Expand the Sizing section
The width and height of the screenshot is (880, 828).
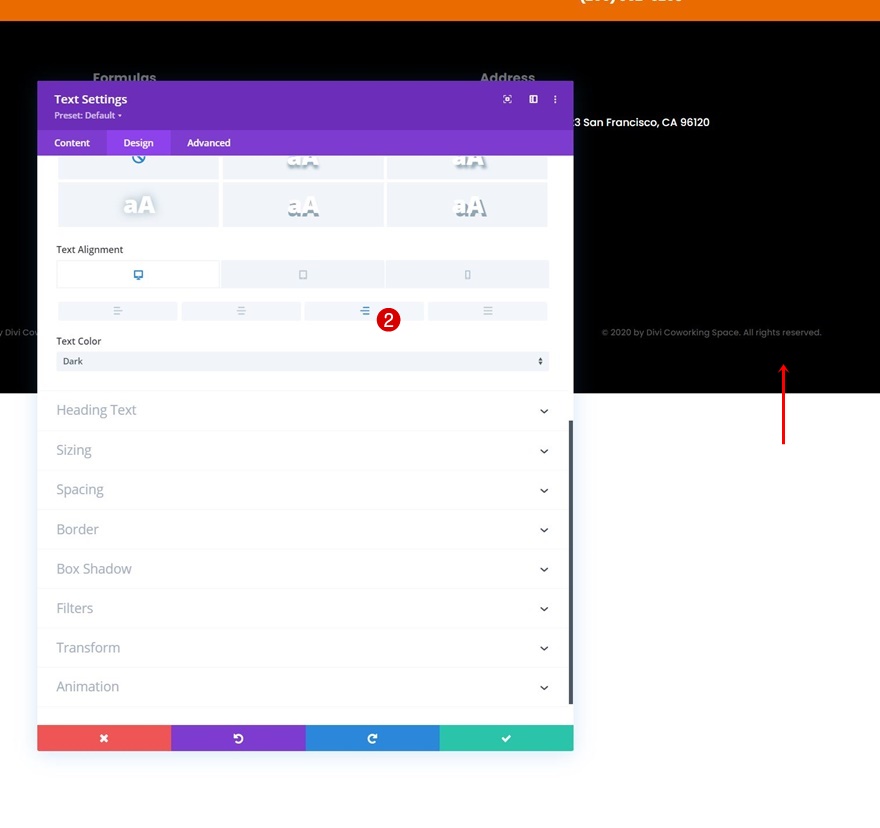302,450
